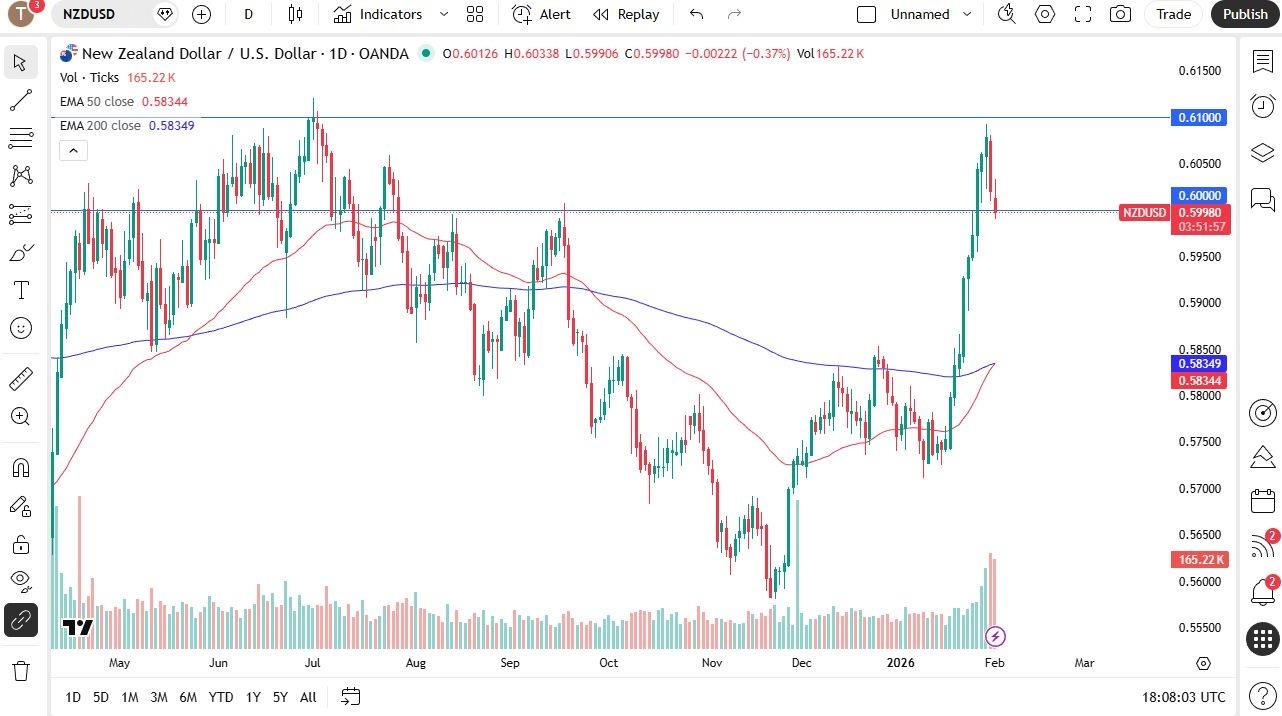This screenshot has width=1282, height=716.
Task: Take a chart snapshot with the camera icon
Action: pos(1120,14)
